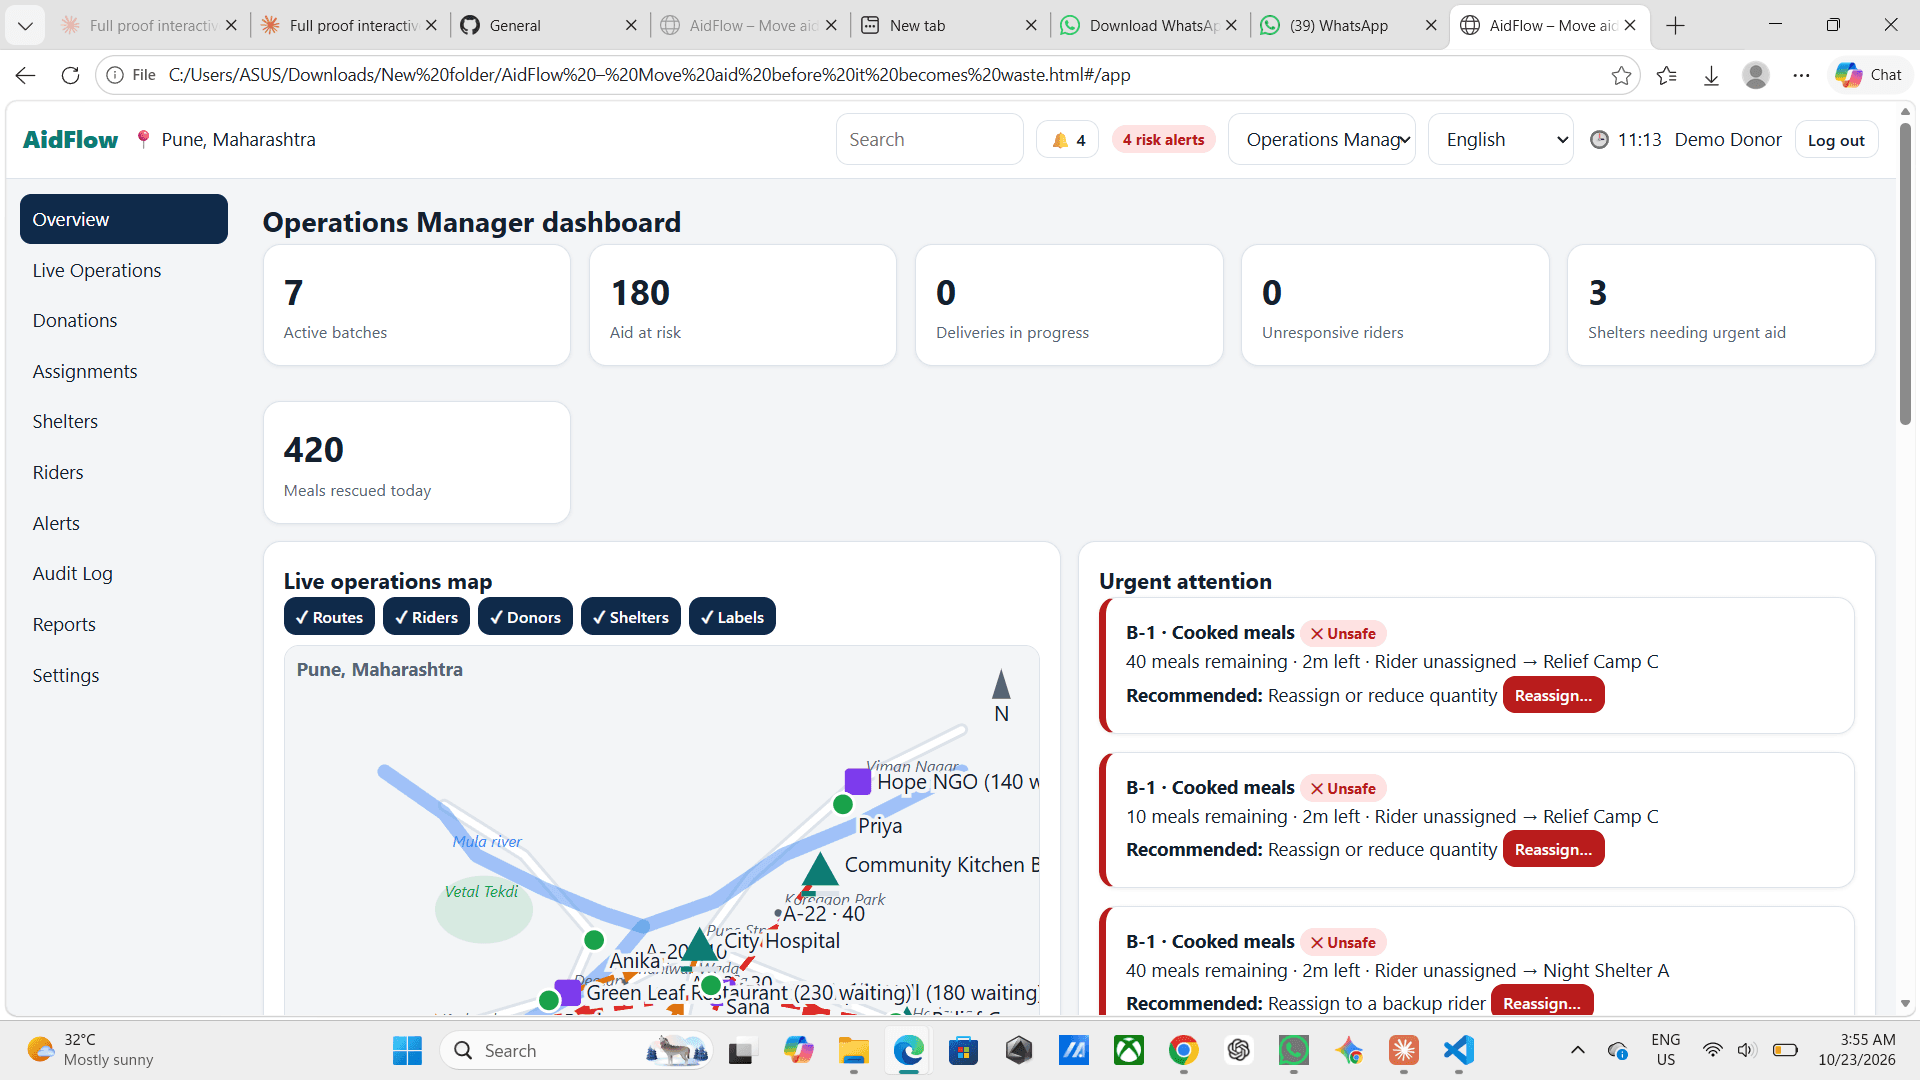Open the Copilot Chat button
Viewport: 1920px width, 1080px height.
point(1869,75)
